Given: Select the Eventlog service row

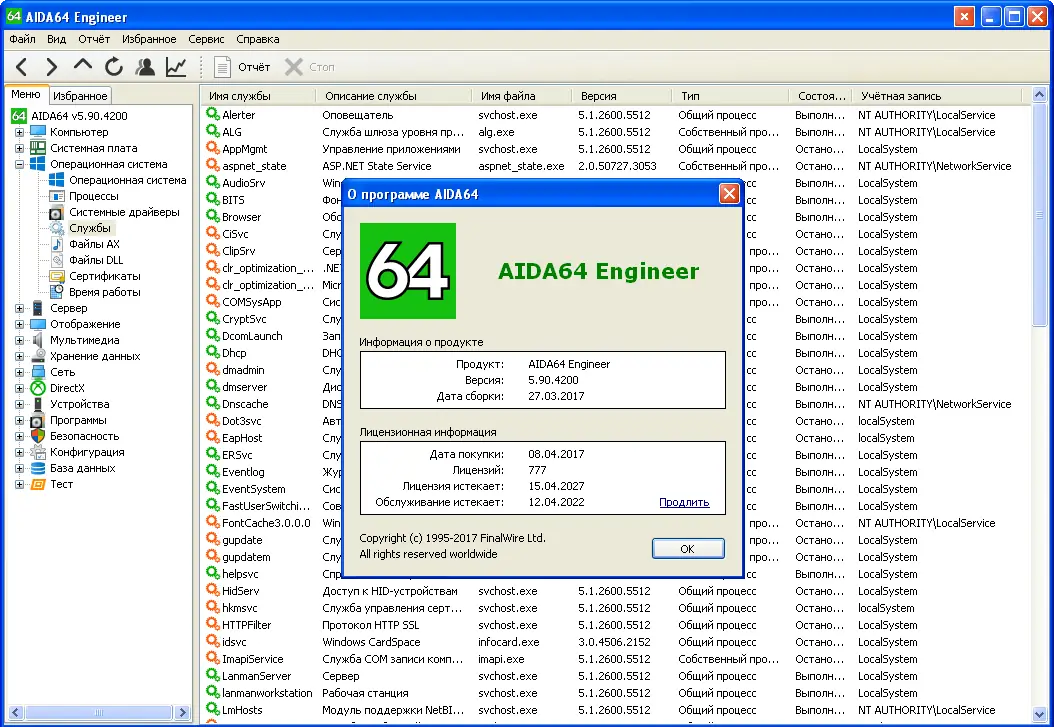Looking at the screenshot, I should [615, 472].
